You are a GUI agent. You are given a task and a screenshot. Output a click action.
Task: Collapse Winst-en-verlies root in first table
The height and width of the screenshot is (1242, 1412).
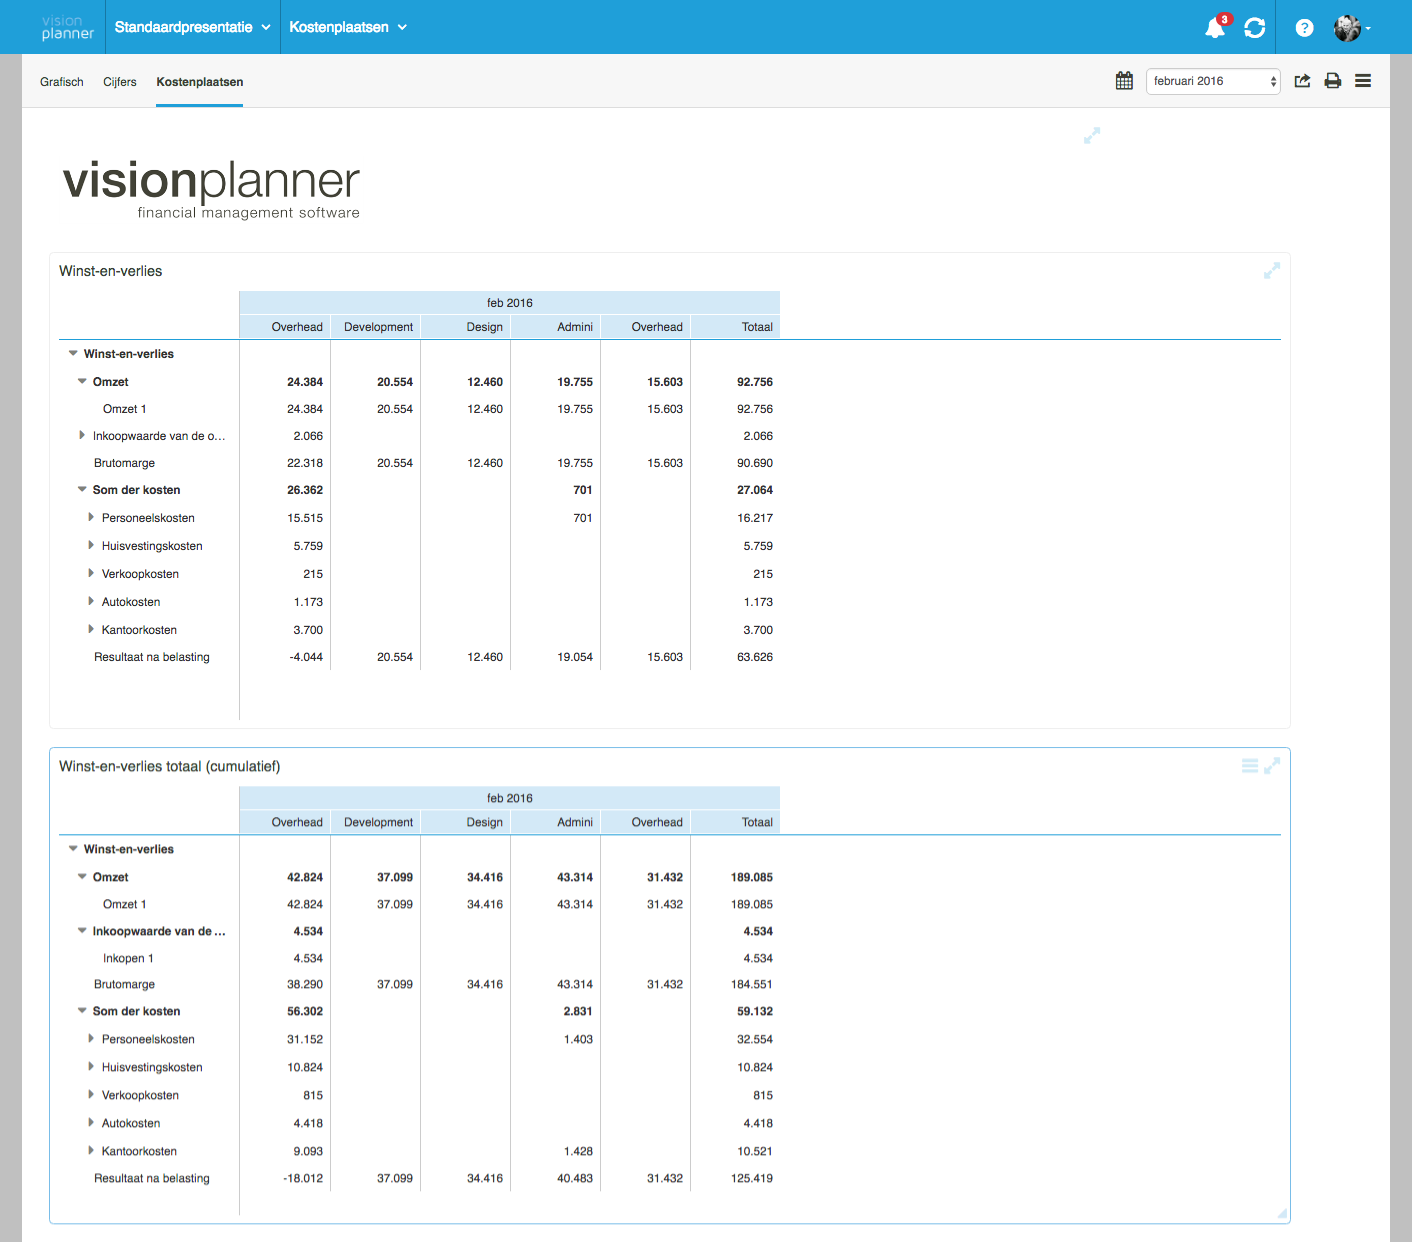(73, 353)
